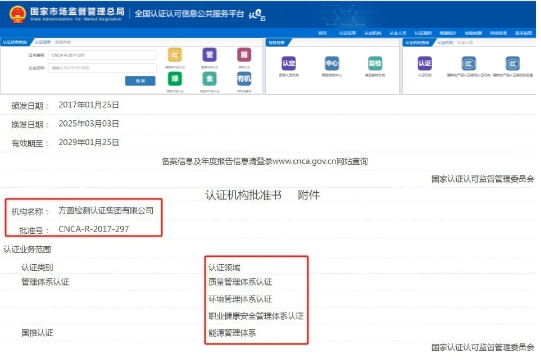This screenshot has width=541, height=361.
Task: Select the 环境管理体系认证 row
Action: 240,299
